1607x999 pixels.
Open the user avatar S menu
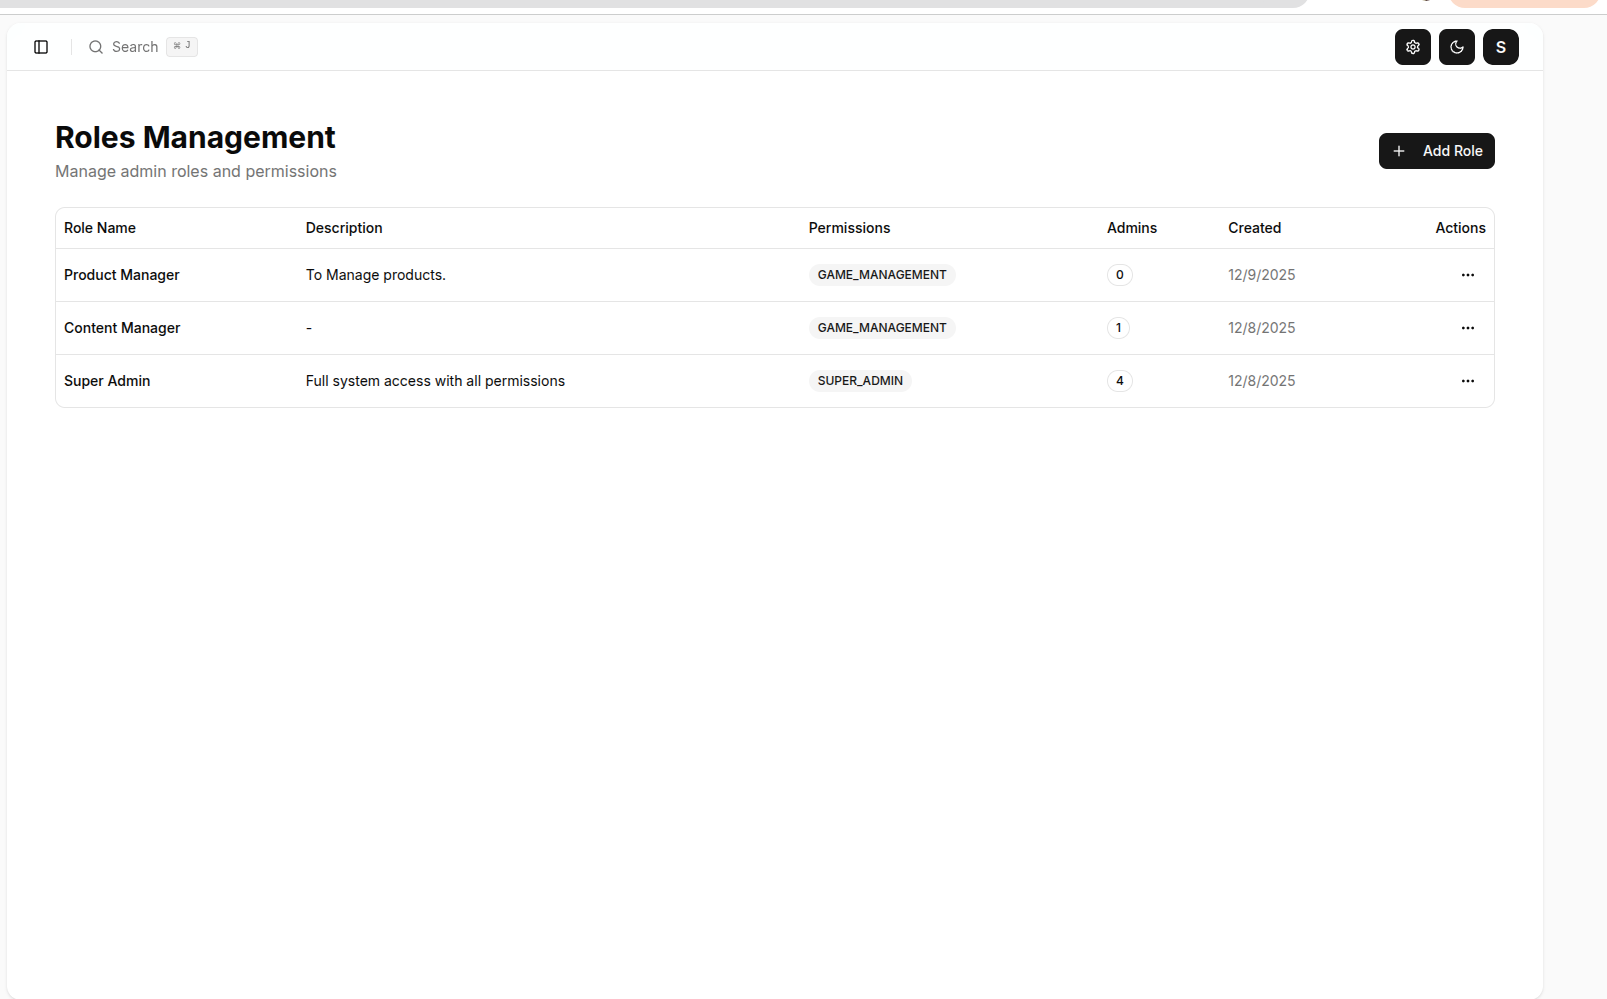[1500, 47]
